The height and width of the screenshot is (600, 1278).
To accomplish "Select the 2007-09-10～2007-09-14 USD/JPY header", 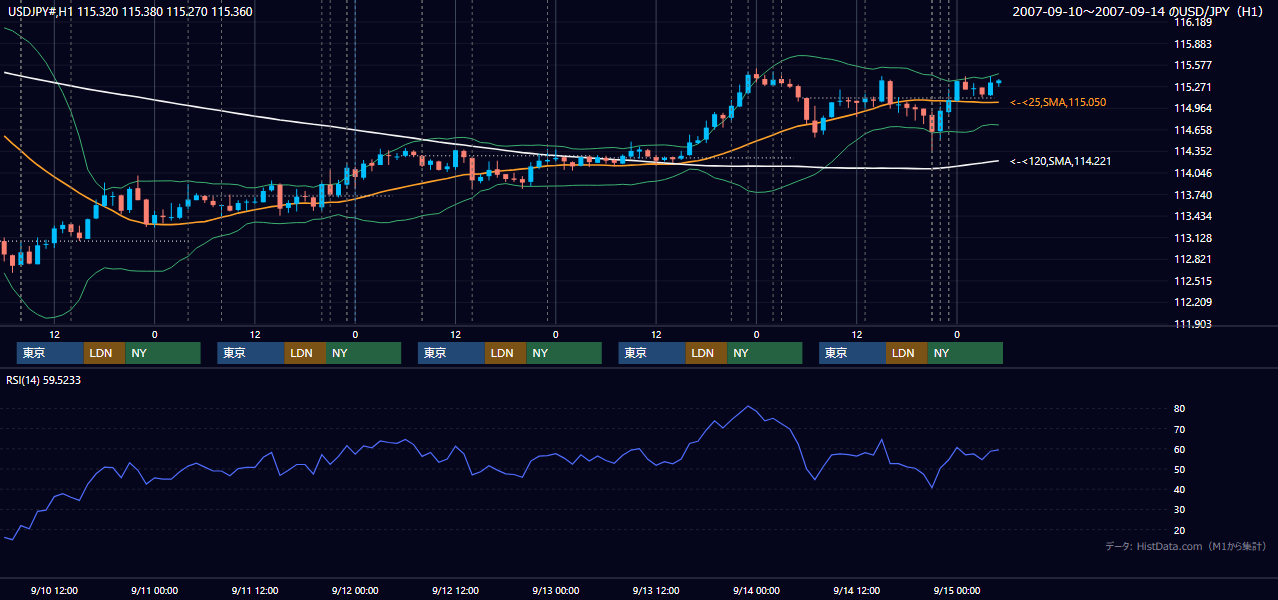I will click(x=1136, y=12).
